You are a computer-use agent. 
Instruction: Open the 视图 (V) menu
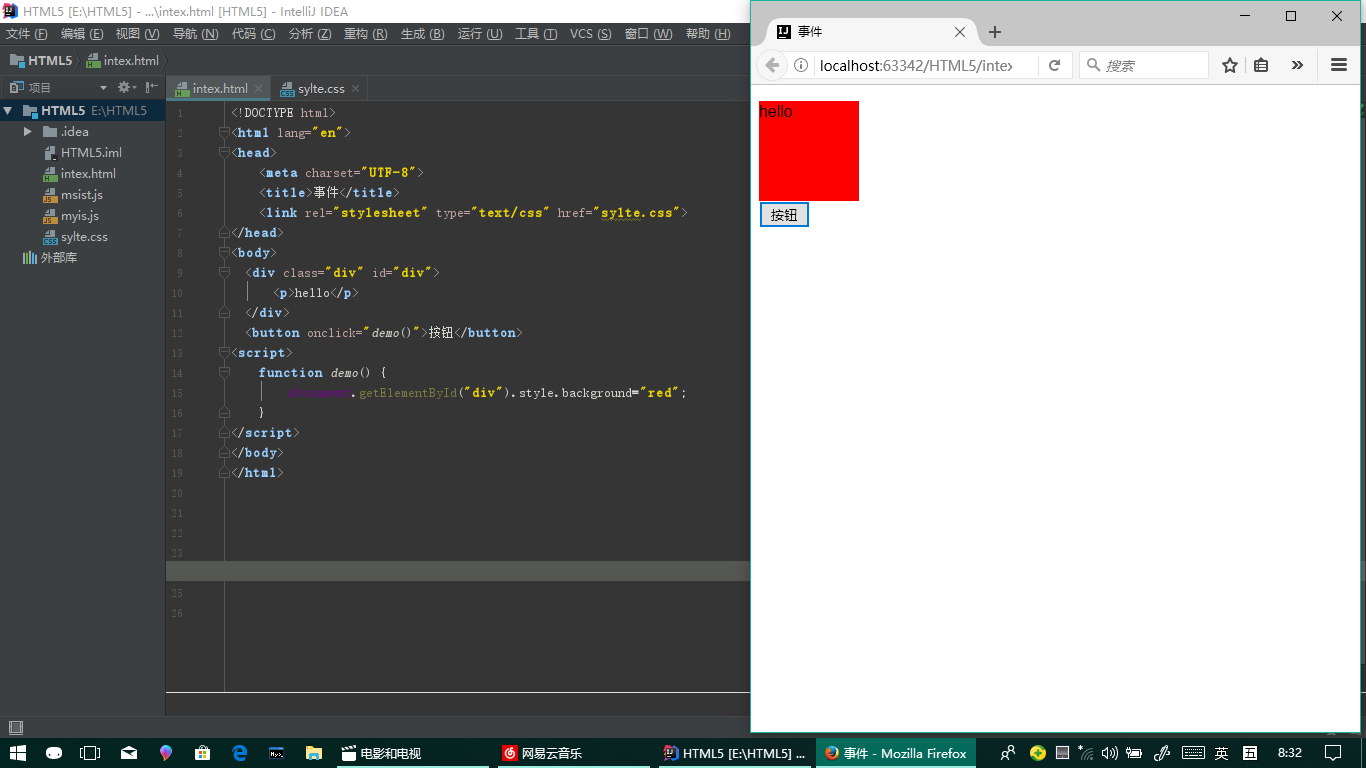tap(137, 34)
